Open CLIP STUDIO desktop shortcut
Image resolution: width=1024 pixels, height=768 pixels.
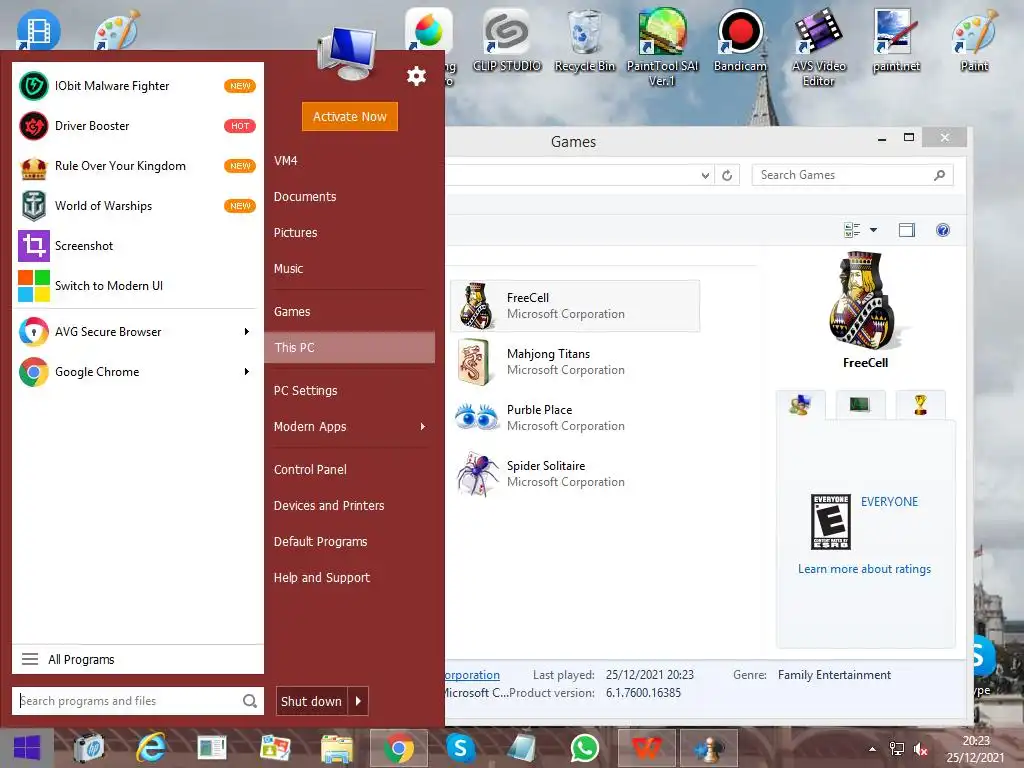[507, 40]
